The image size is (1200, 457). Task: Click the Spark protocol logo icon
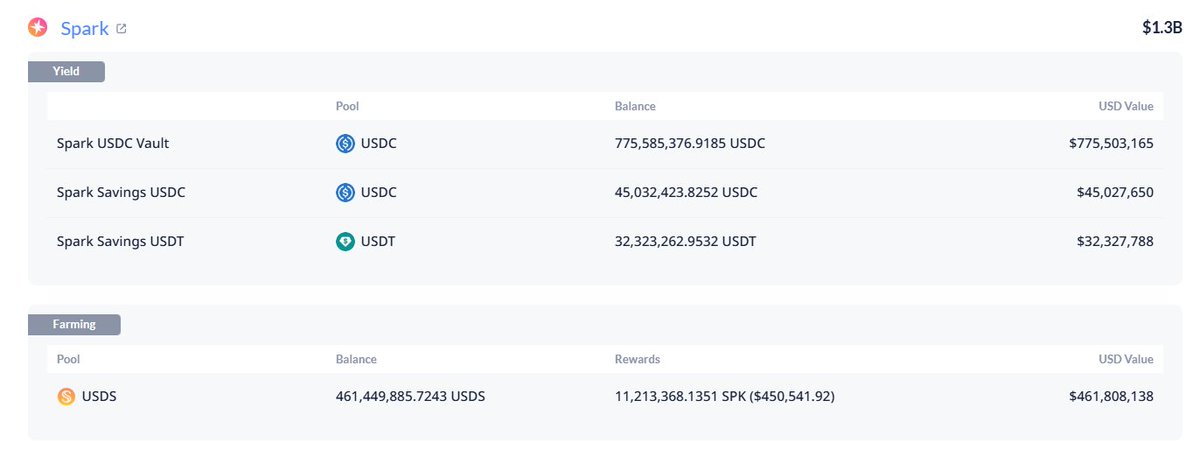coord(37,28)
